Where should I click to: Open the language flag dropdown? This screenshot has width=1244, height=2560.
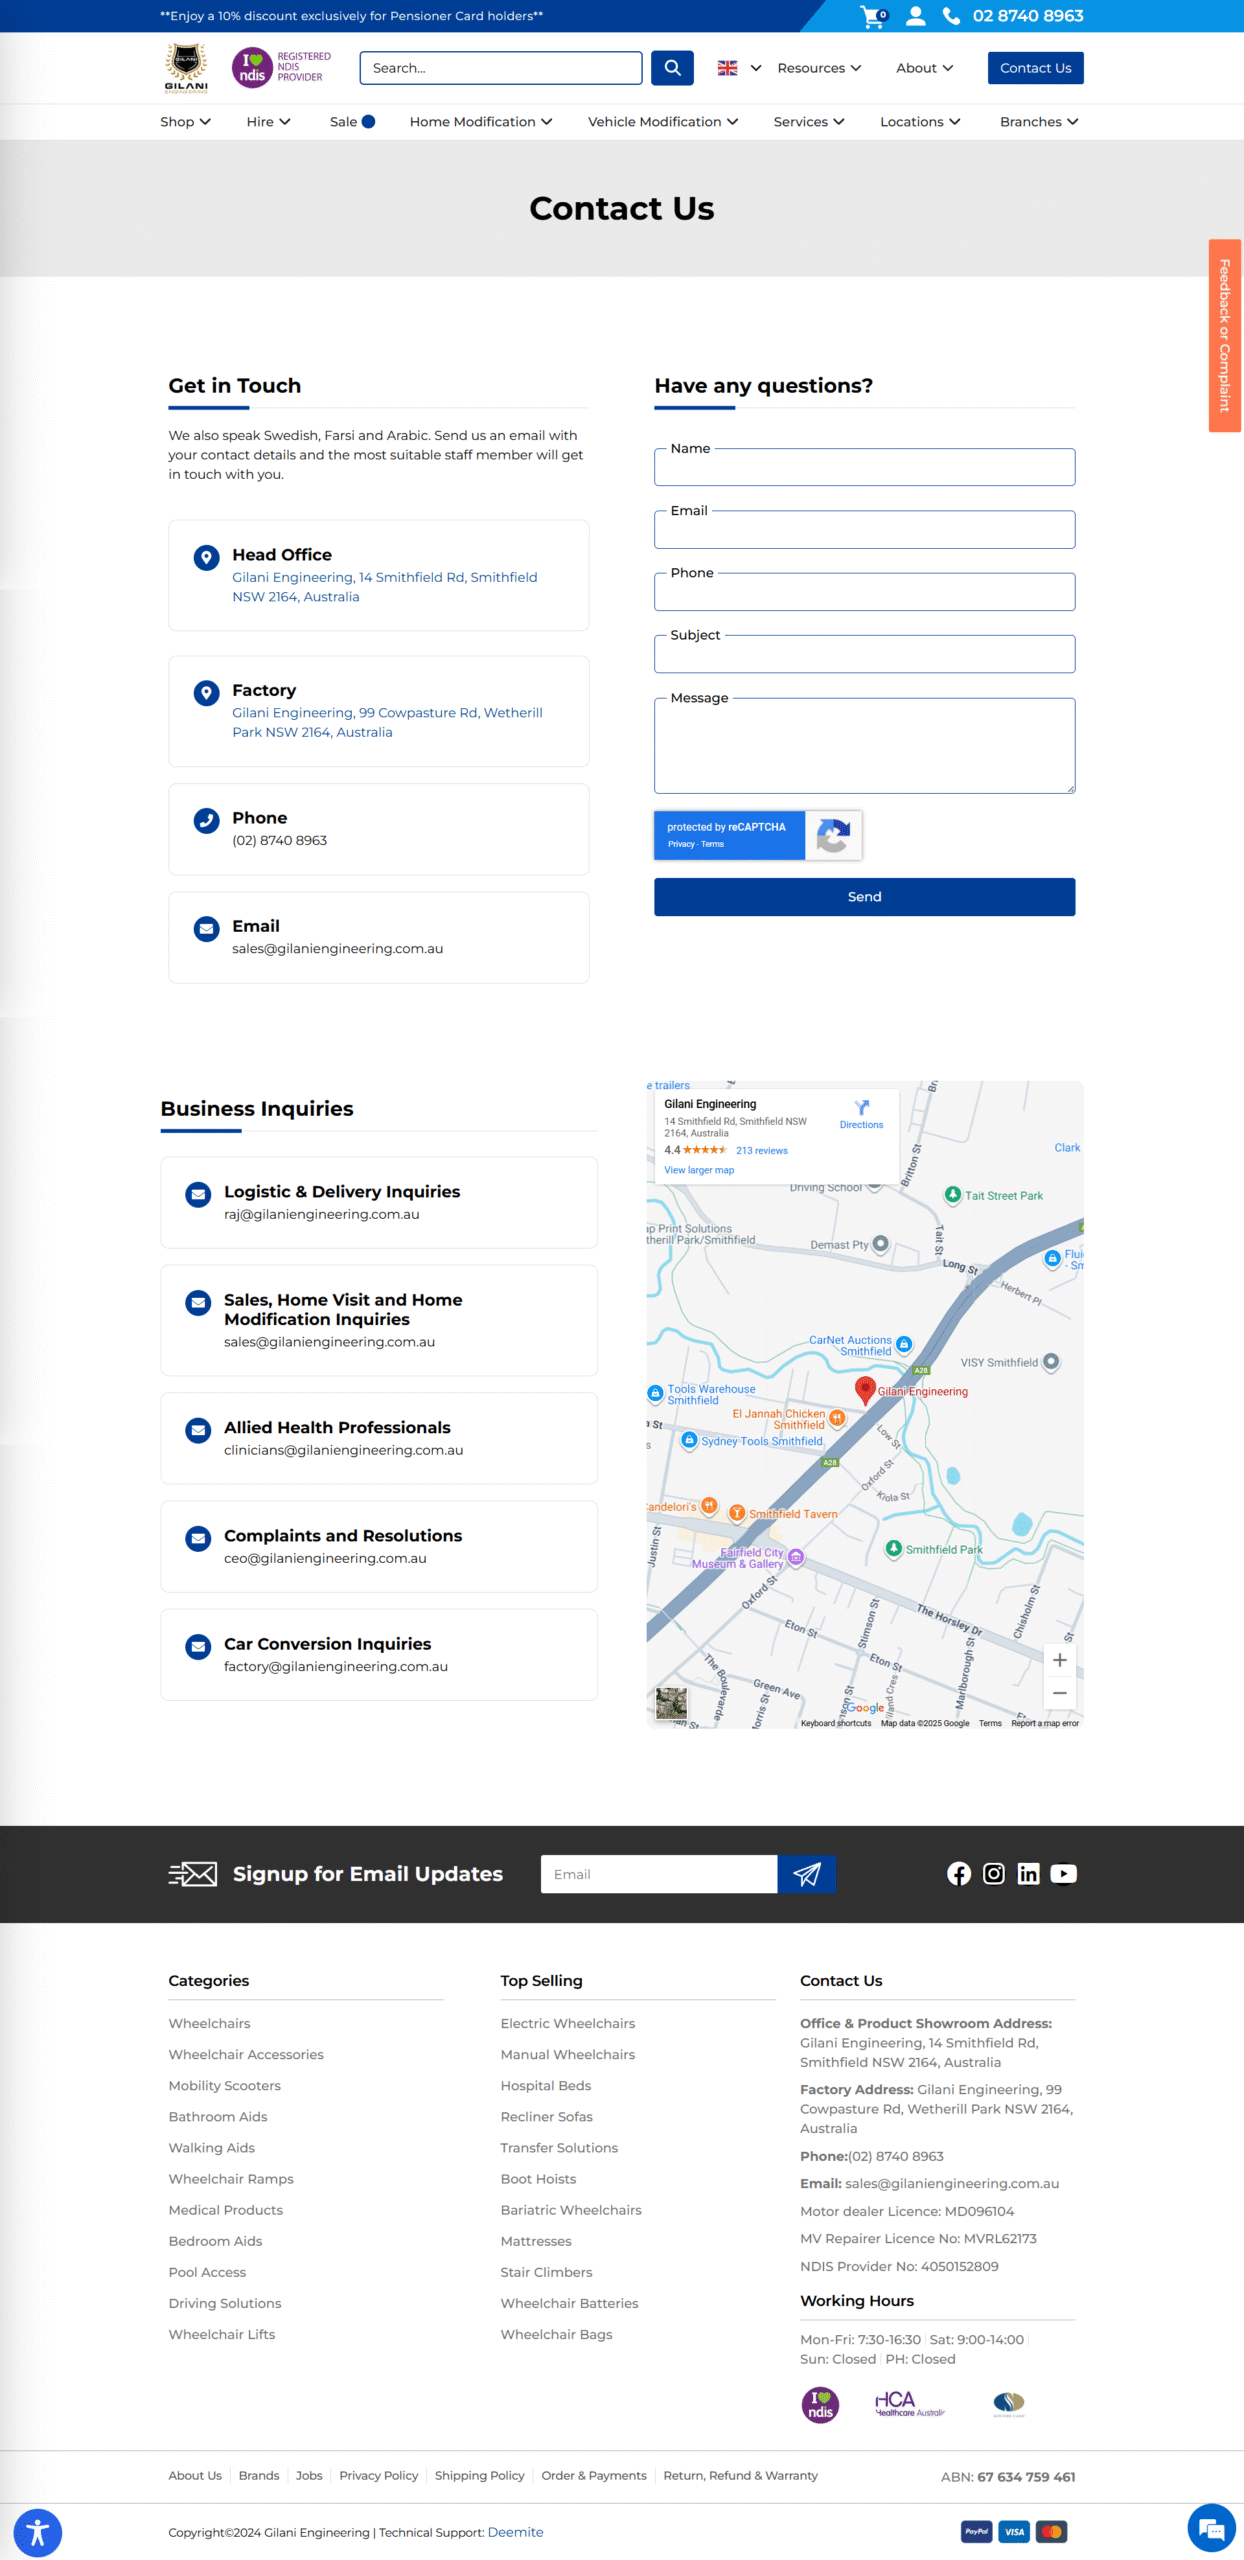pyautogui.click(x=739, y=68)
